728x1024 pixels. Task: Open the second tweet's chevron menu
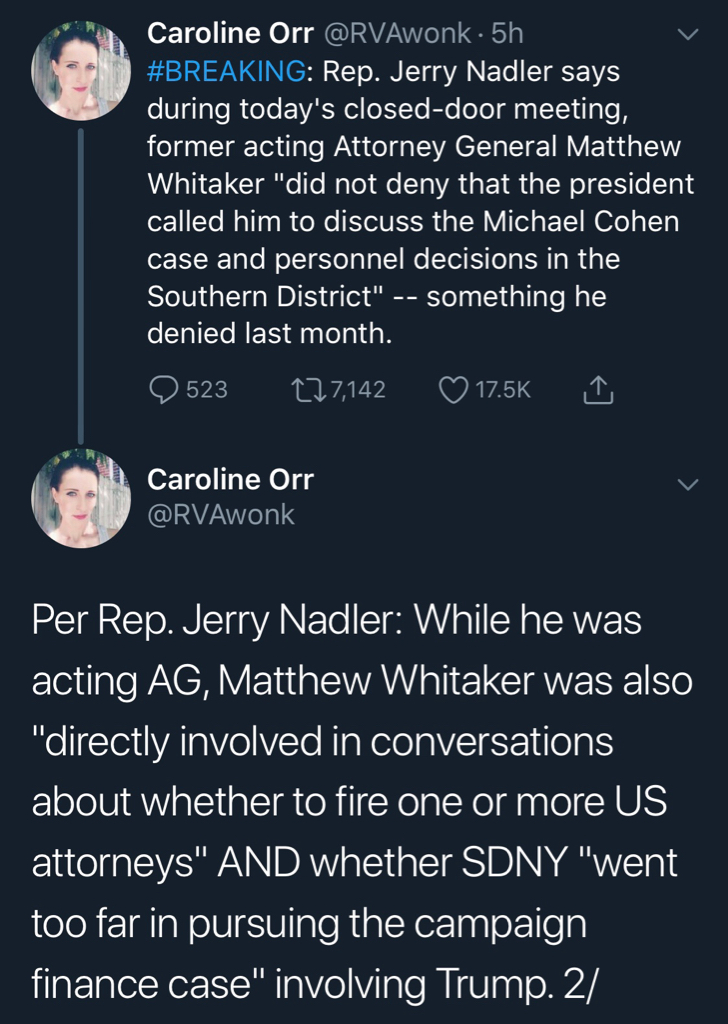(688, 484)
